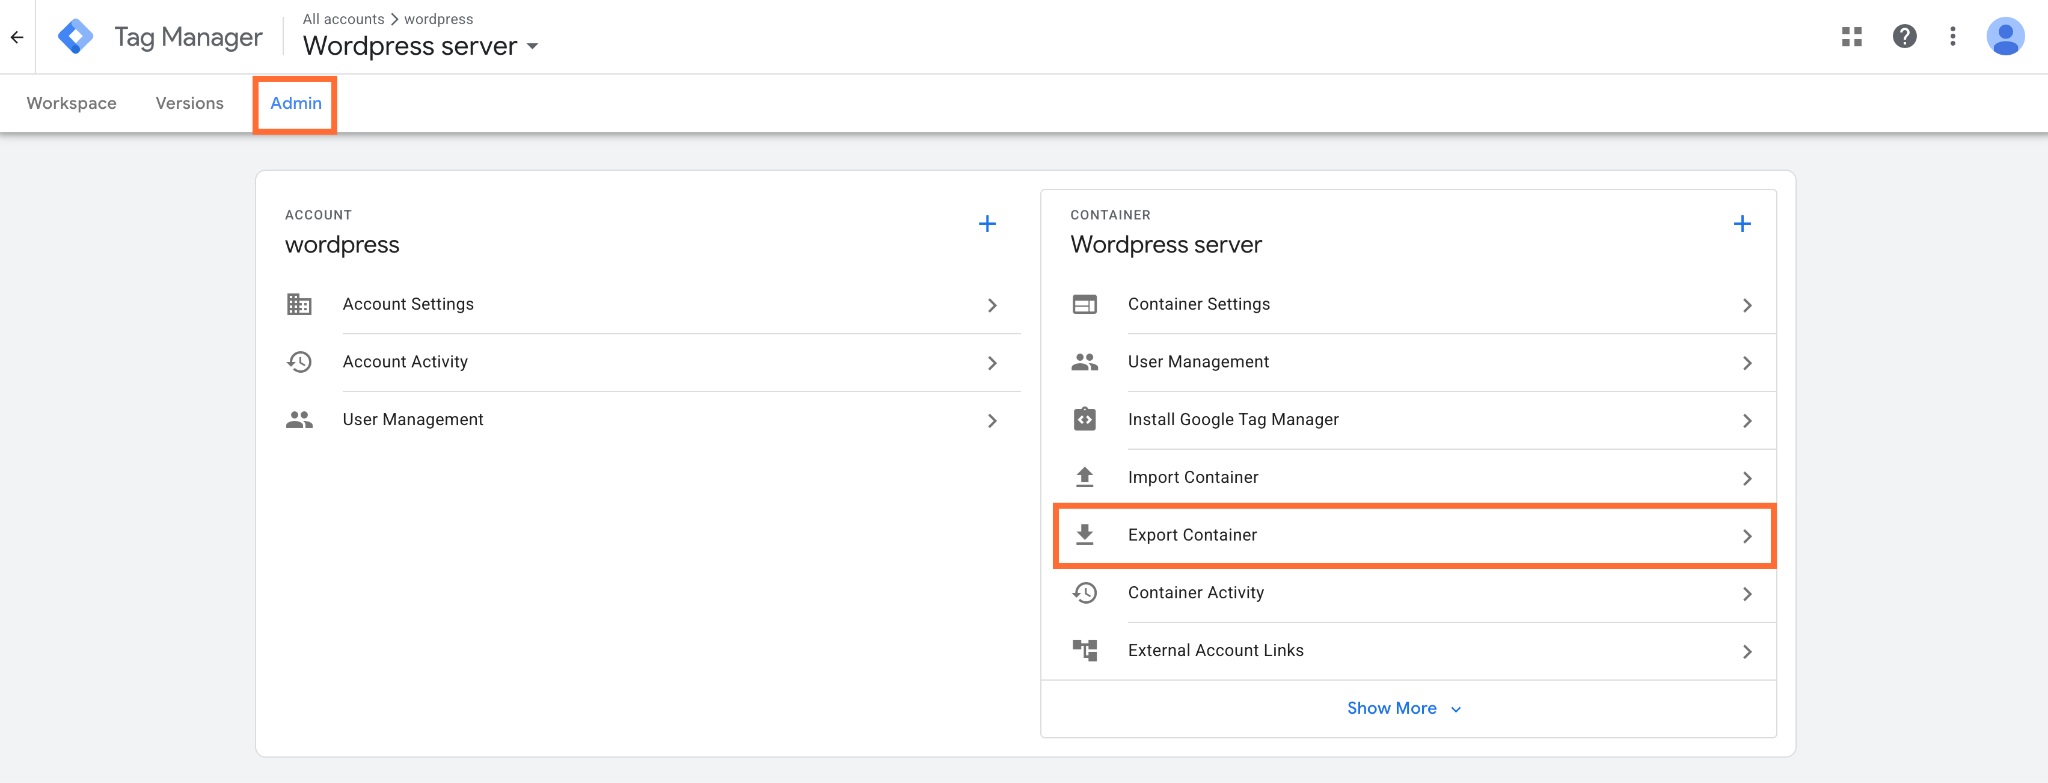Screen dimensions: 2048x783
Task: Click the Account Settings building icon
Action: (x=299, y=304)
